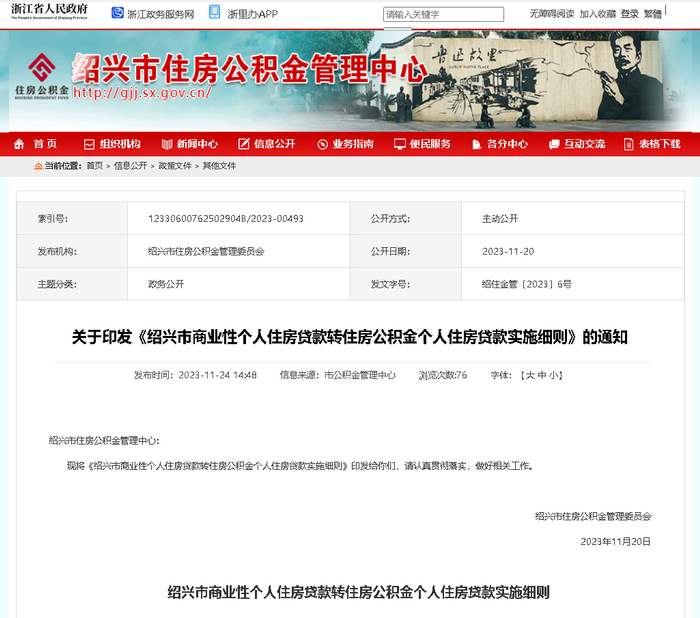Set font size to small 小
700x618 pixels.
pos(554,375)
